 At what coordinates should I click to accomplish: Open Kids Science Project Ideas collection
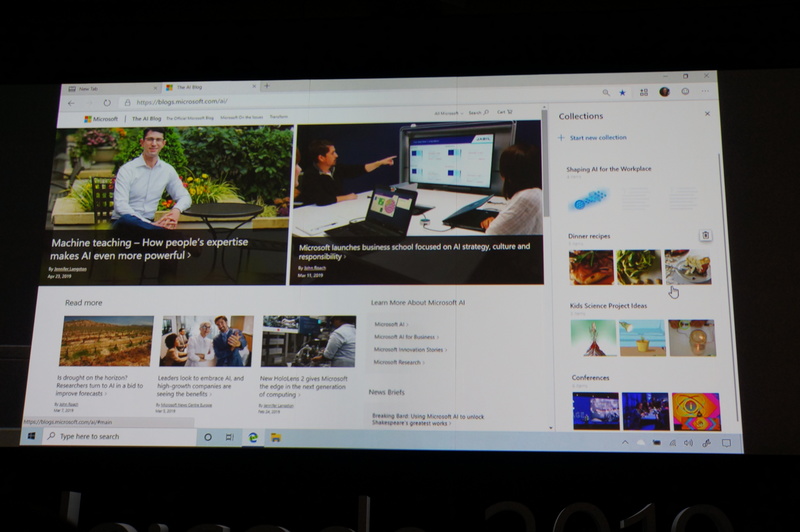coord(608,306)
